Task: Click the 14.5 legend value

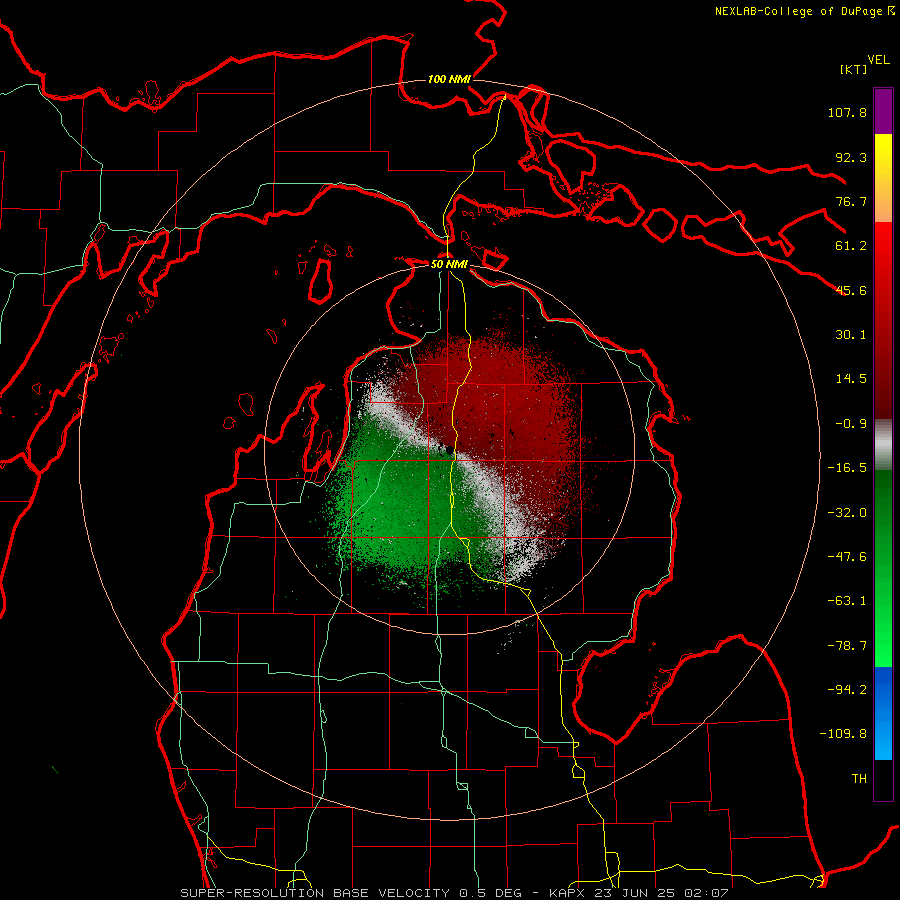Action: tap(851, 379)
